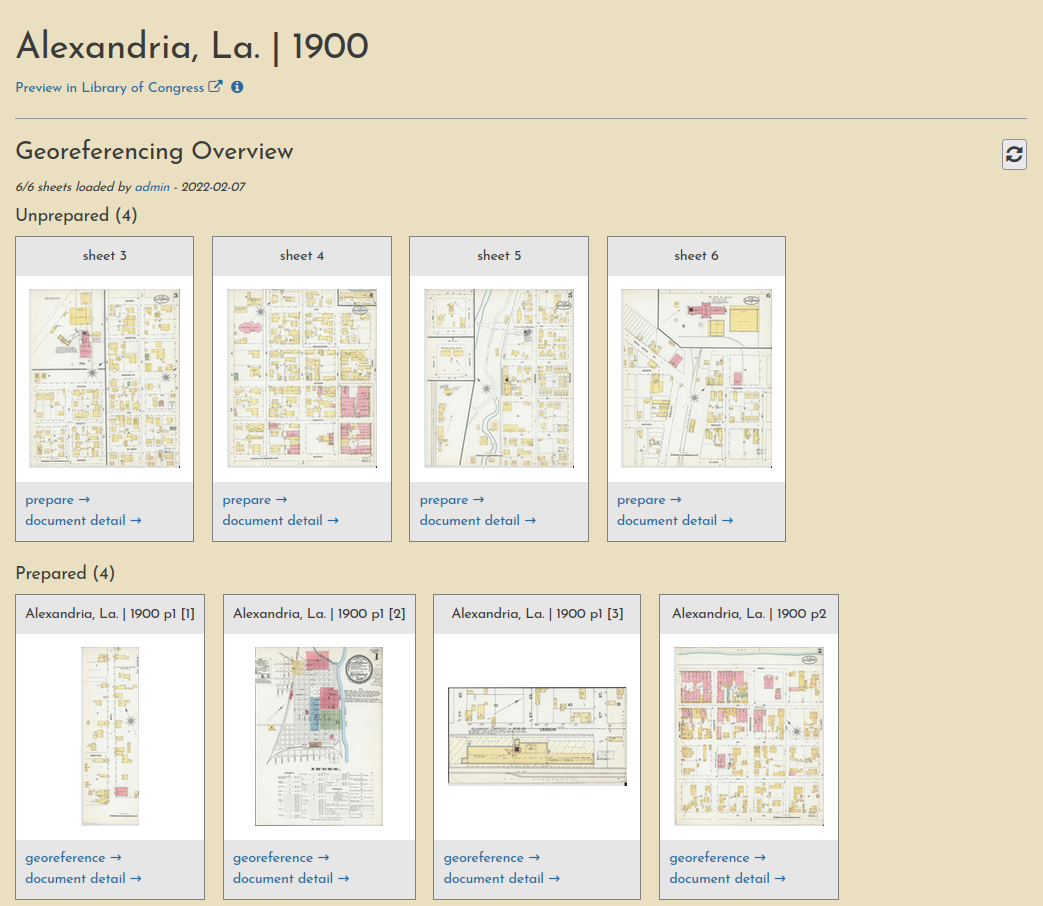Screen dimensions: 1043x906
Task: Click prepare link for sheet 3
Action: click(57, 500)
